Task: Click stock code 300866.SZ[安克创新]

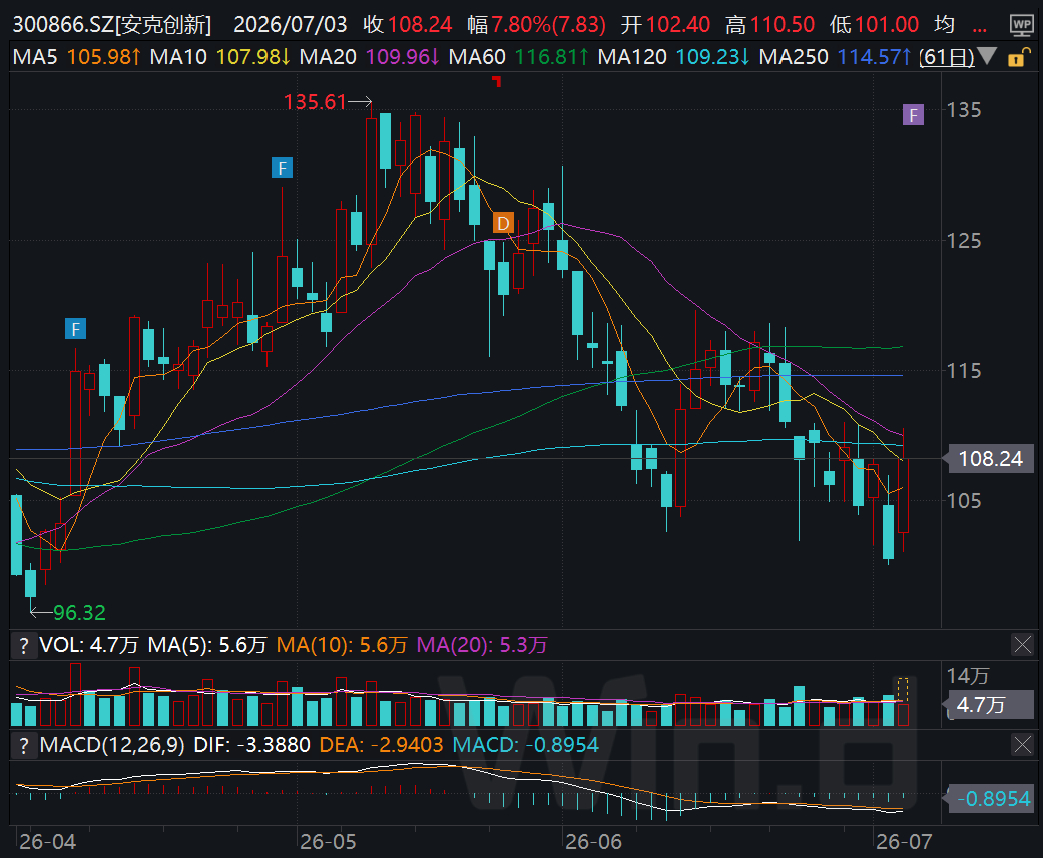Action: point(112,25)
